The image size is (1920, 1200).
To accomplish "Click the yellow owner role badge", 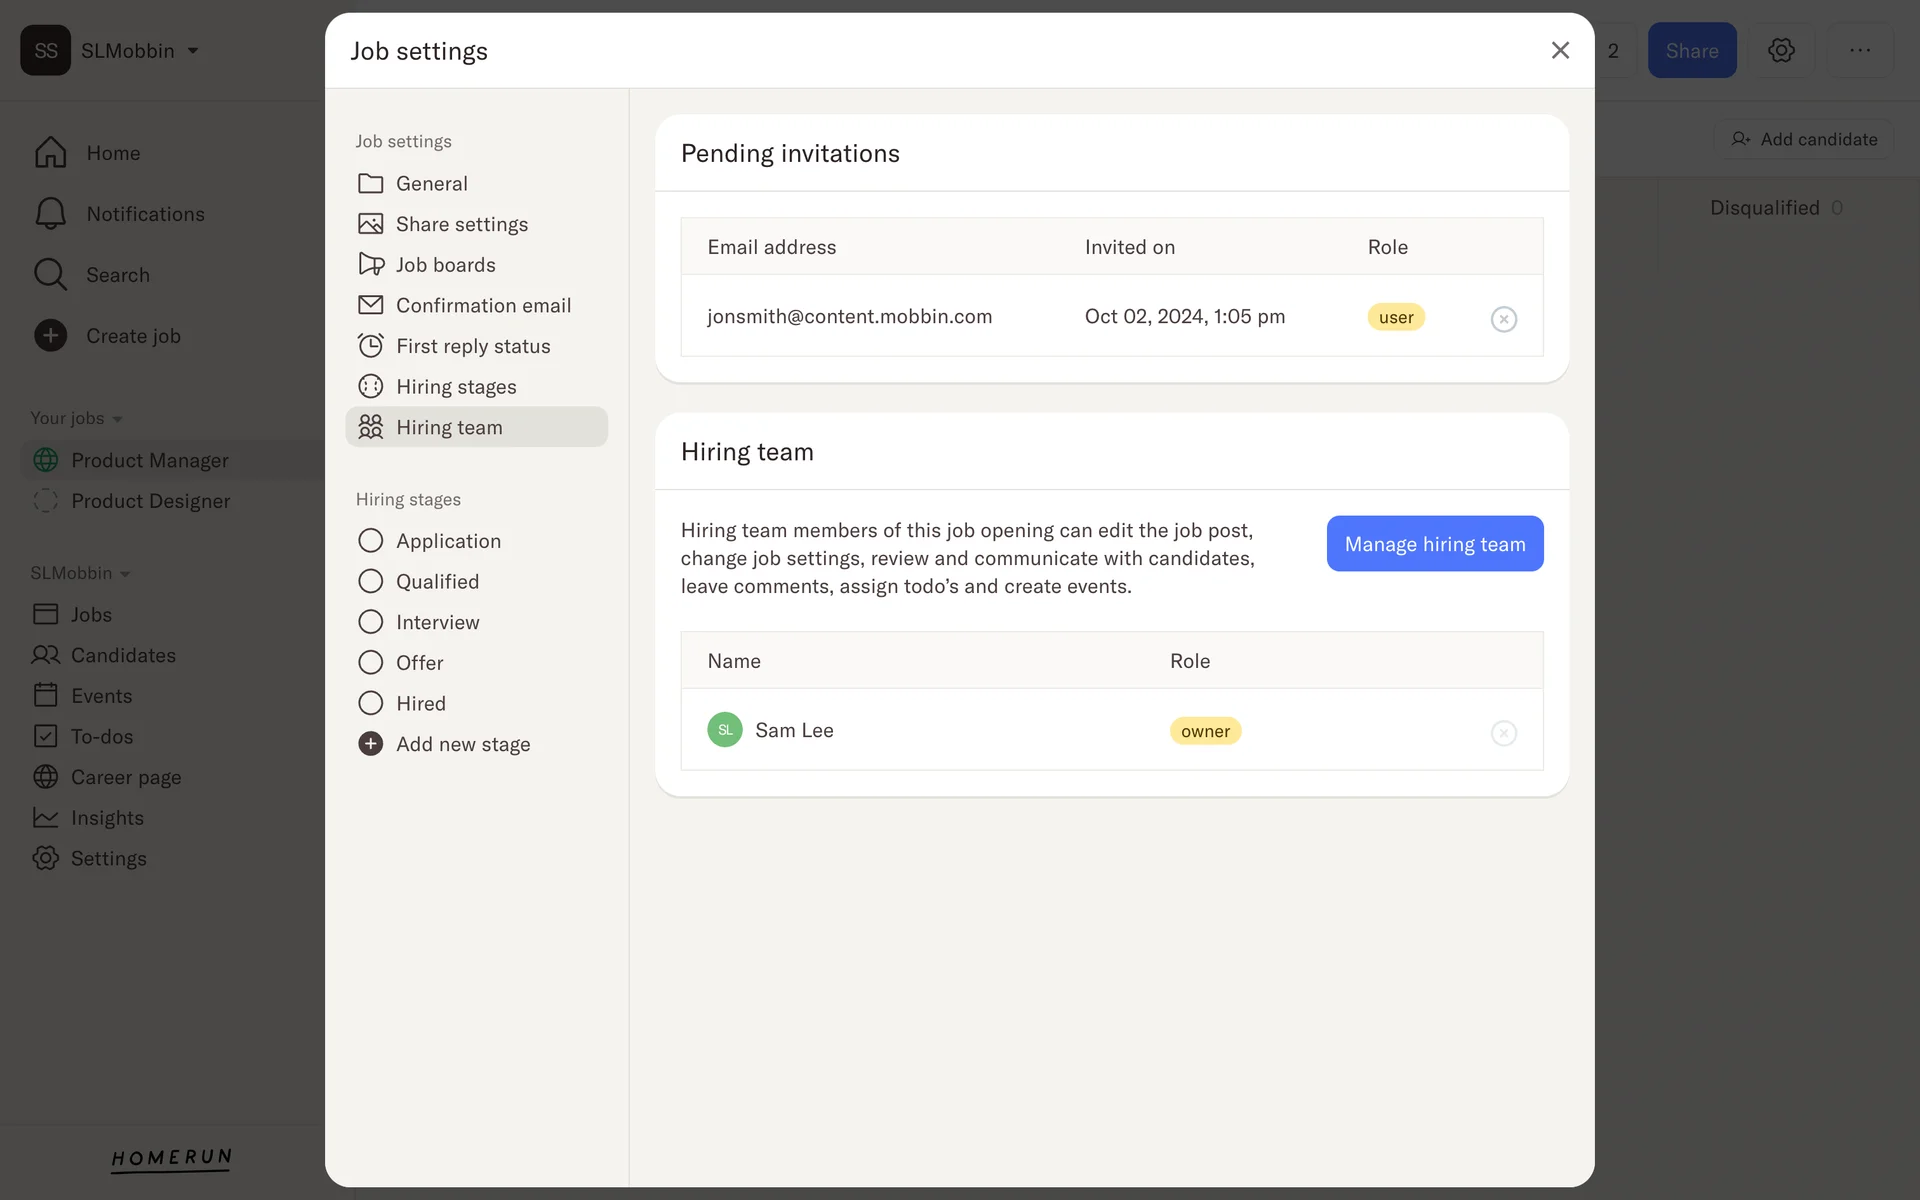I will click(x=1205, y=731).
